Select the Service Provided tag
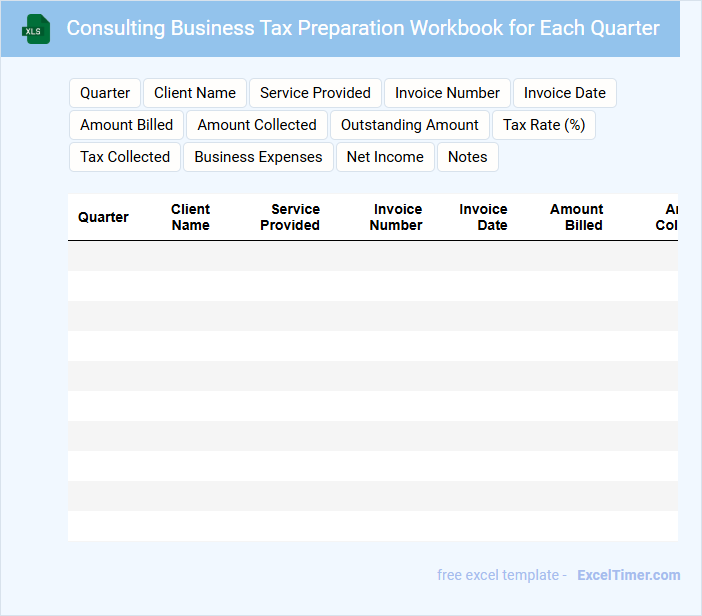The image size is (702, 616). coord(315,93)
